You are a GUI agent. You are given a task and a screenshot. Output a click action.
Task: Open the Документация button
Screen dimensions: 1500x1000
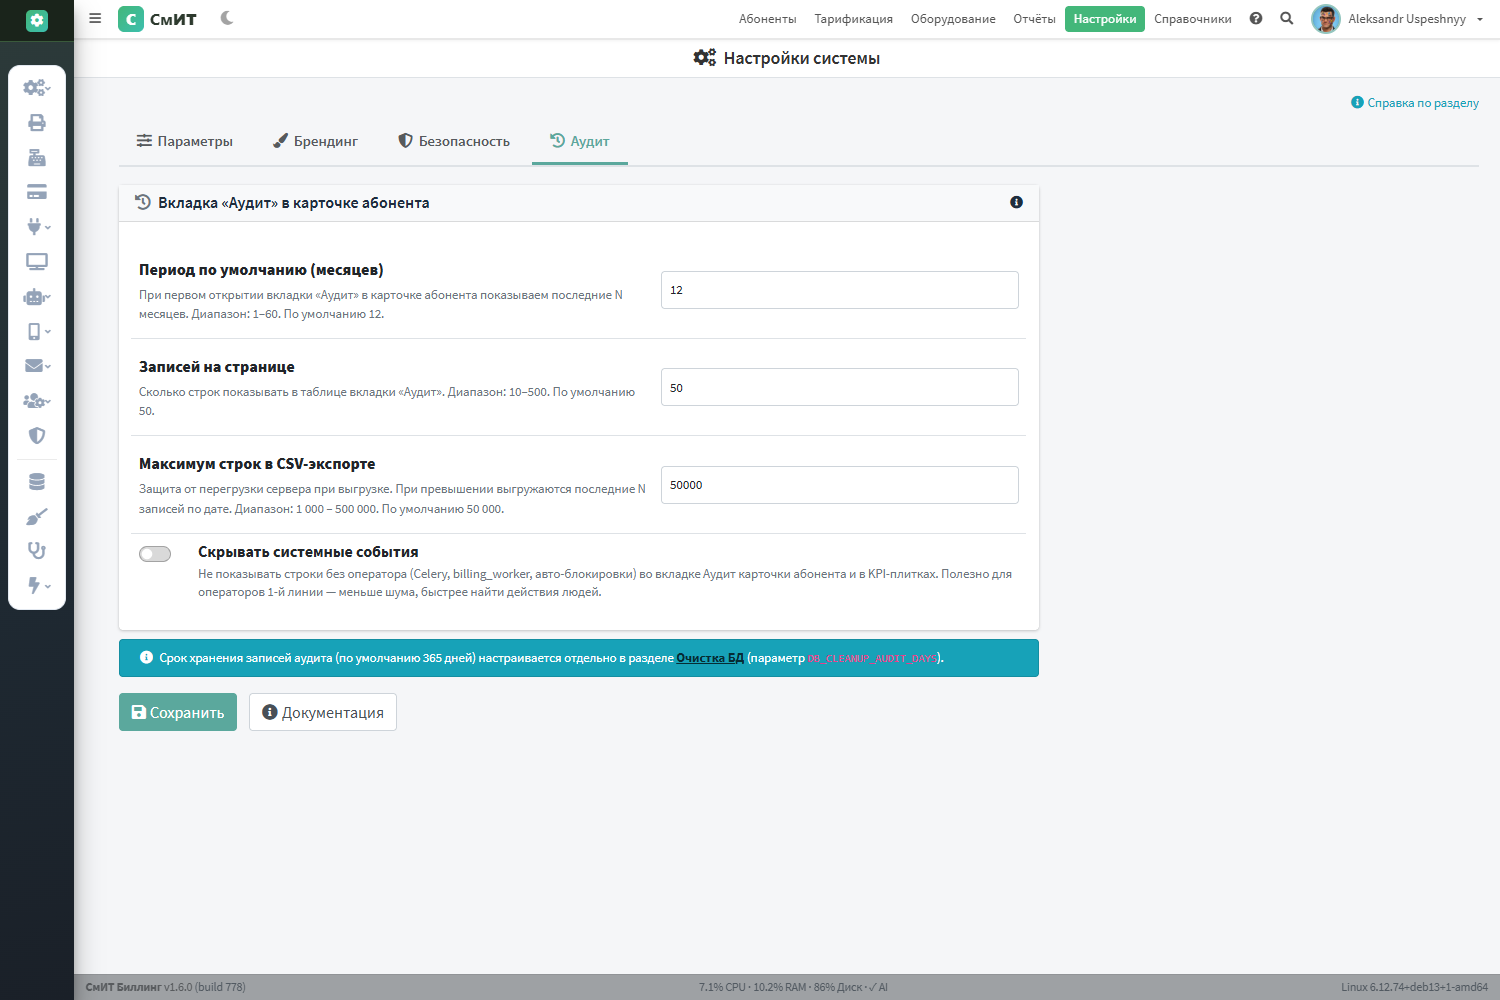(323, 712)
